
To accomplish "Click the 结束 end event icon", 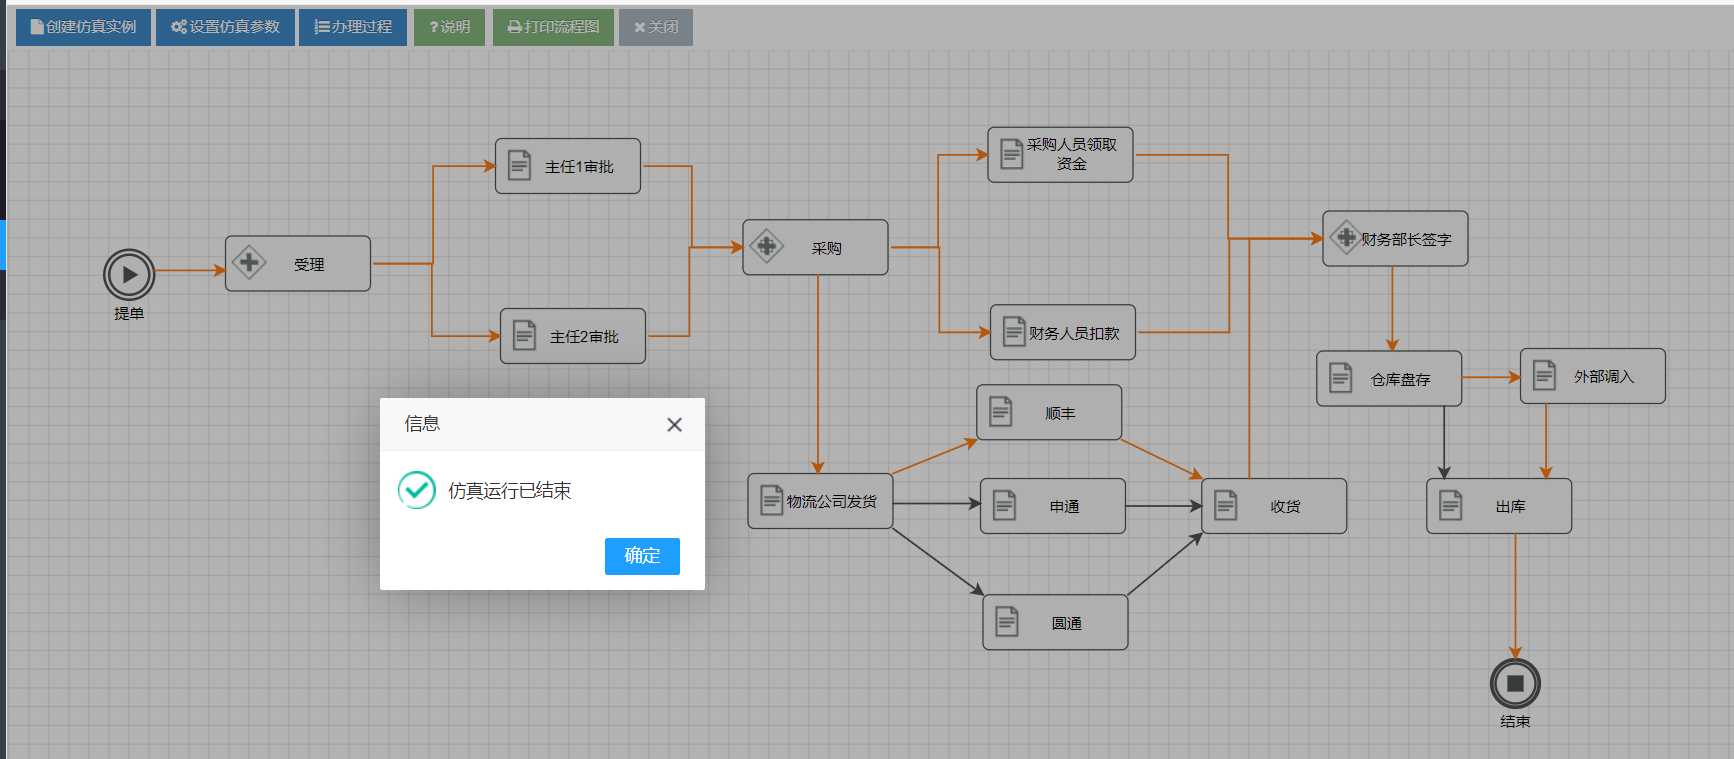I will (x=1515, y=684).
